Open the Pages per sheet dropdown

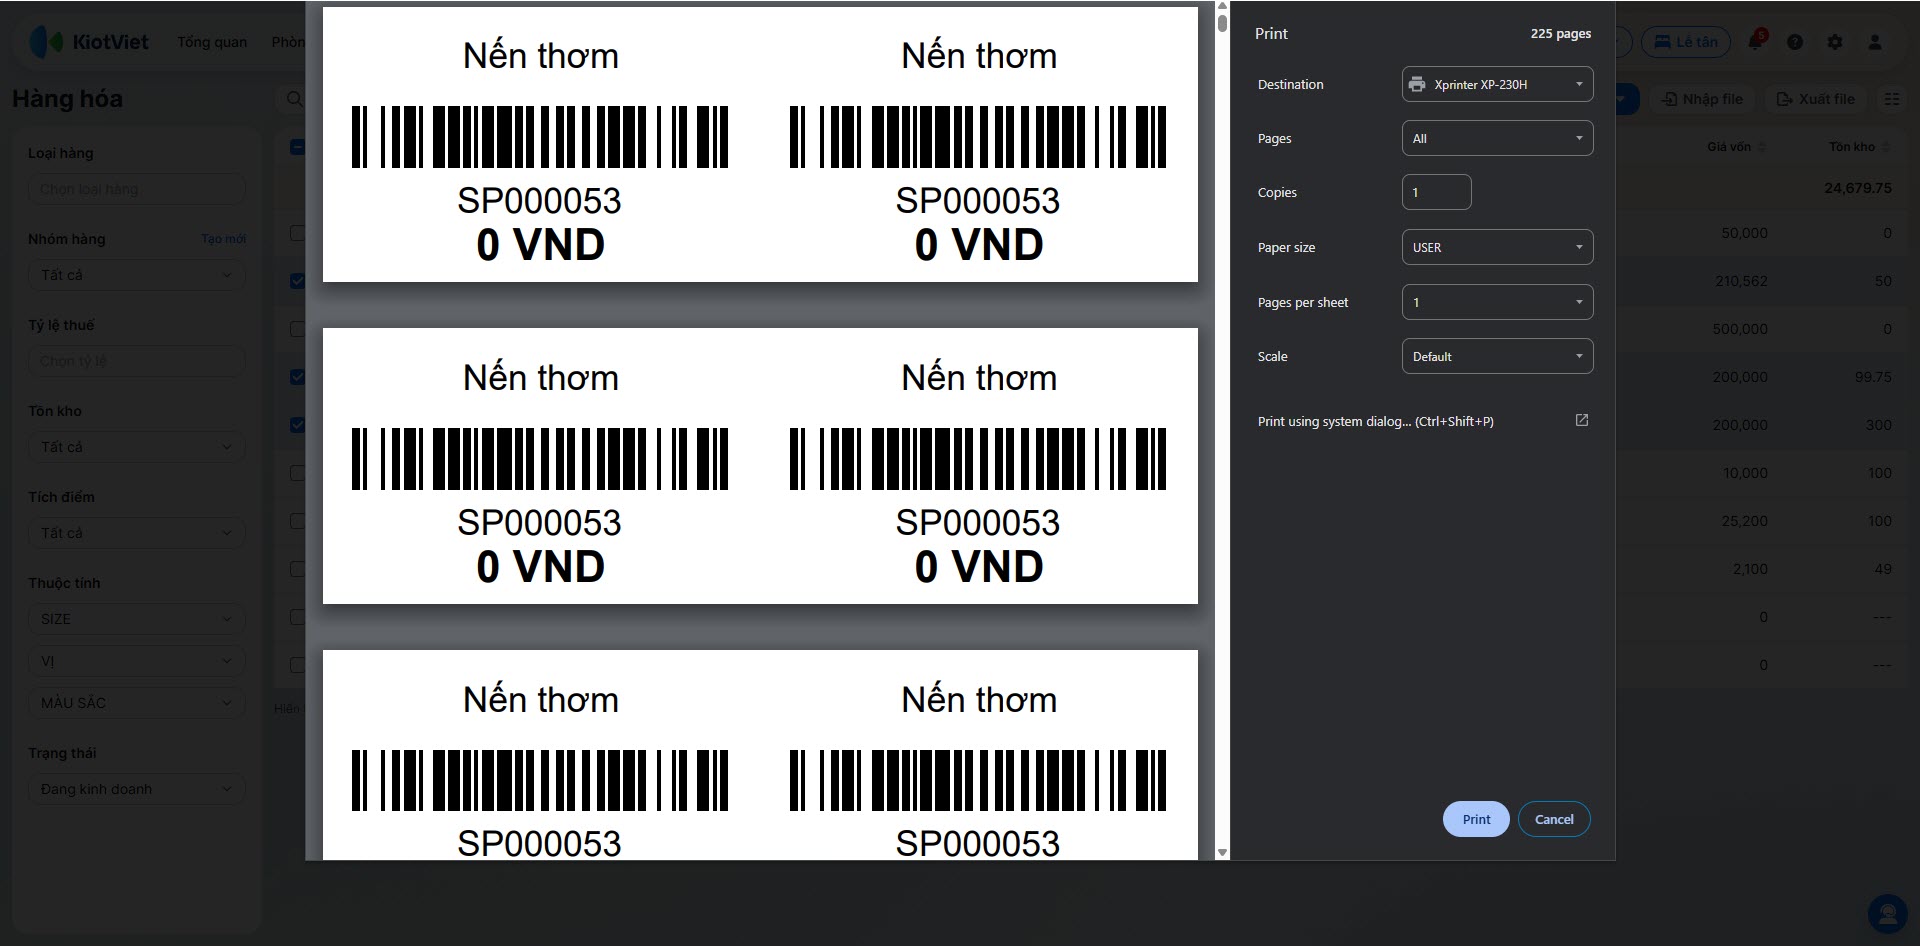tap(1497, 302)
